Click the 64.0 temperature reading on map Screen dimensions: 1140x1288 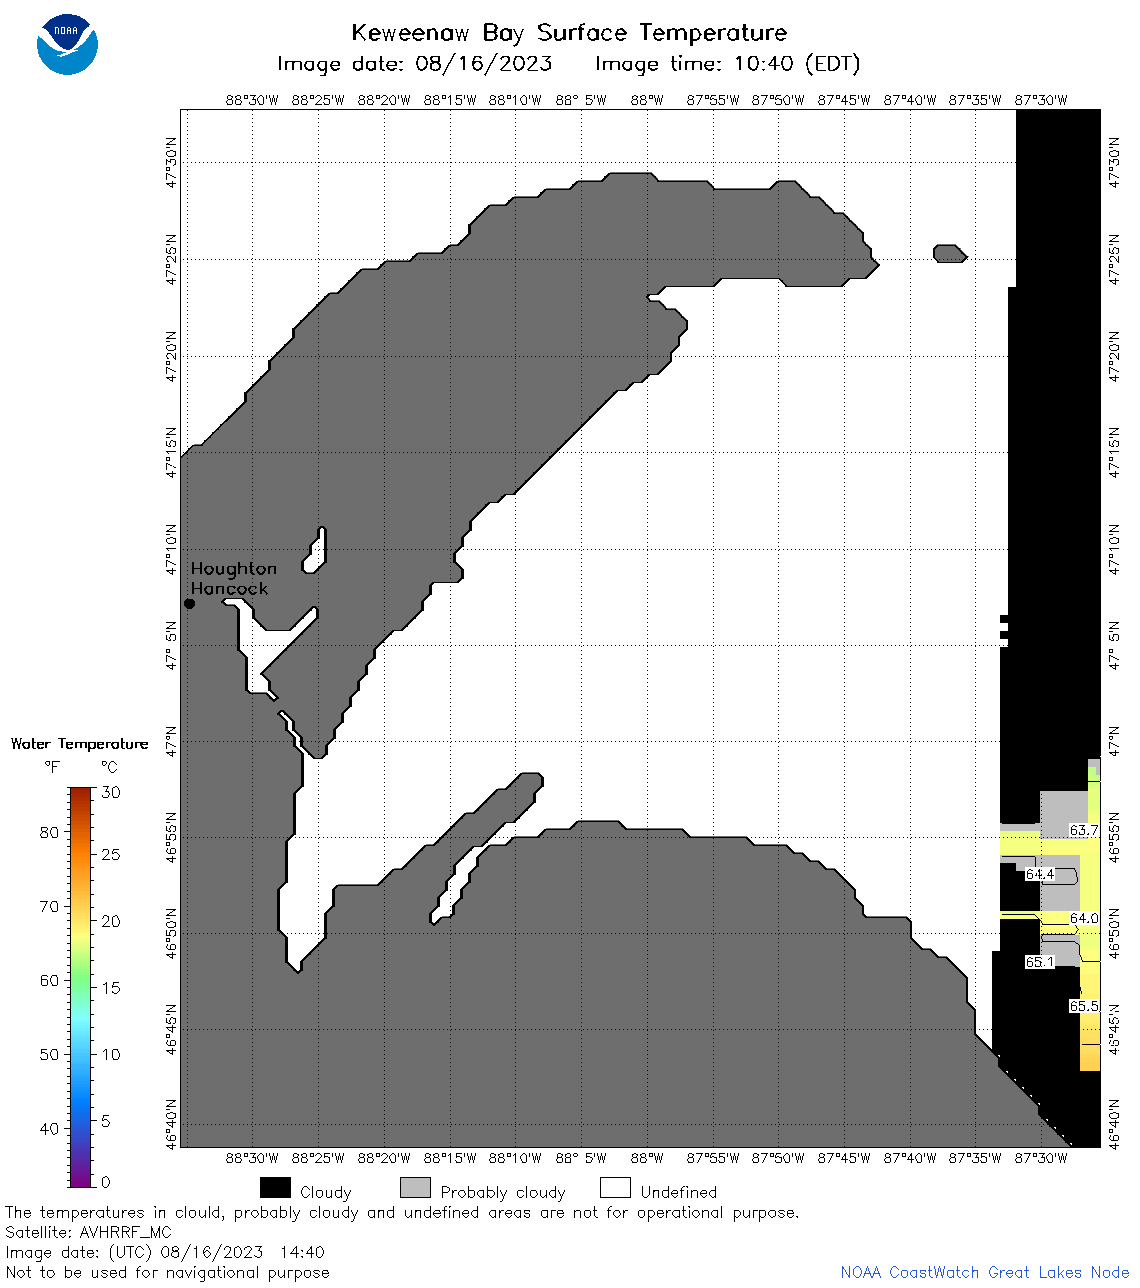coord(1084,918)
